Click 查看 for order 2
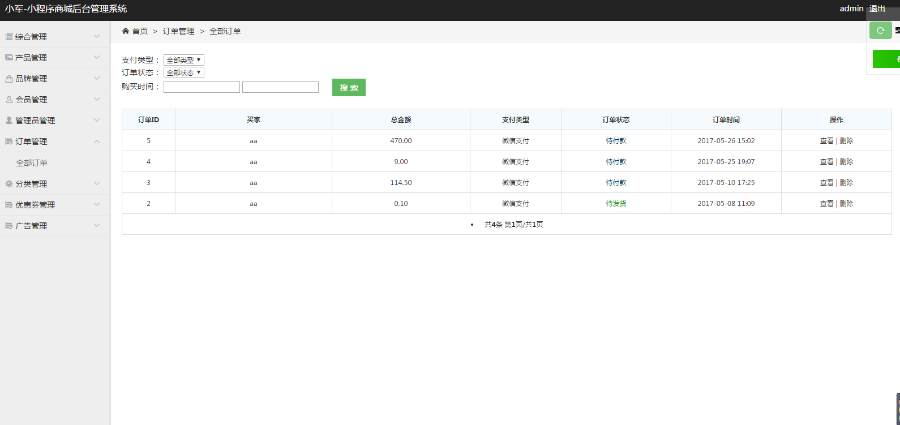900x425 pixels. (x=827, y=203)
